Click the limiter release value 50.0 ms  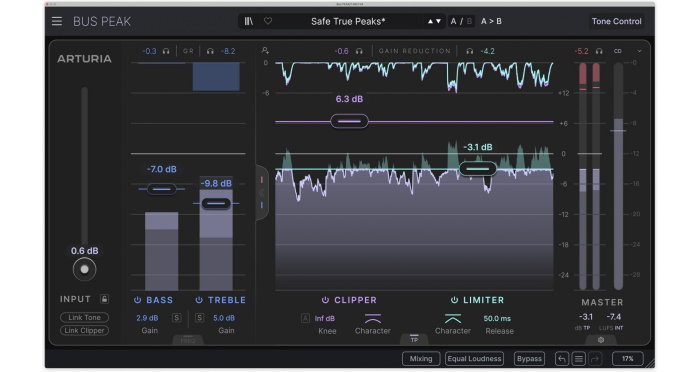click(497, 318)
